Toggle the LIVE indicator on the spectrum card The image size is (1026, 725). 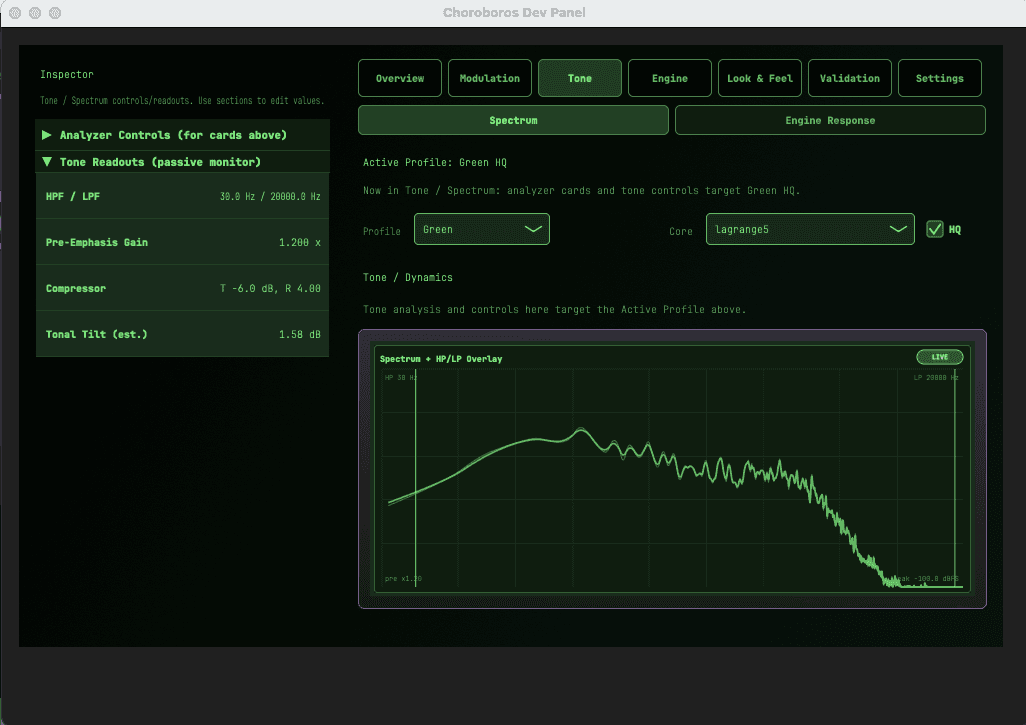[938, 356]
